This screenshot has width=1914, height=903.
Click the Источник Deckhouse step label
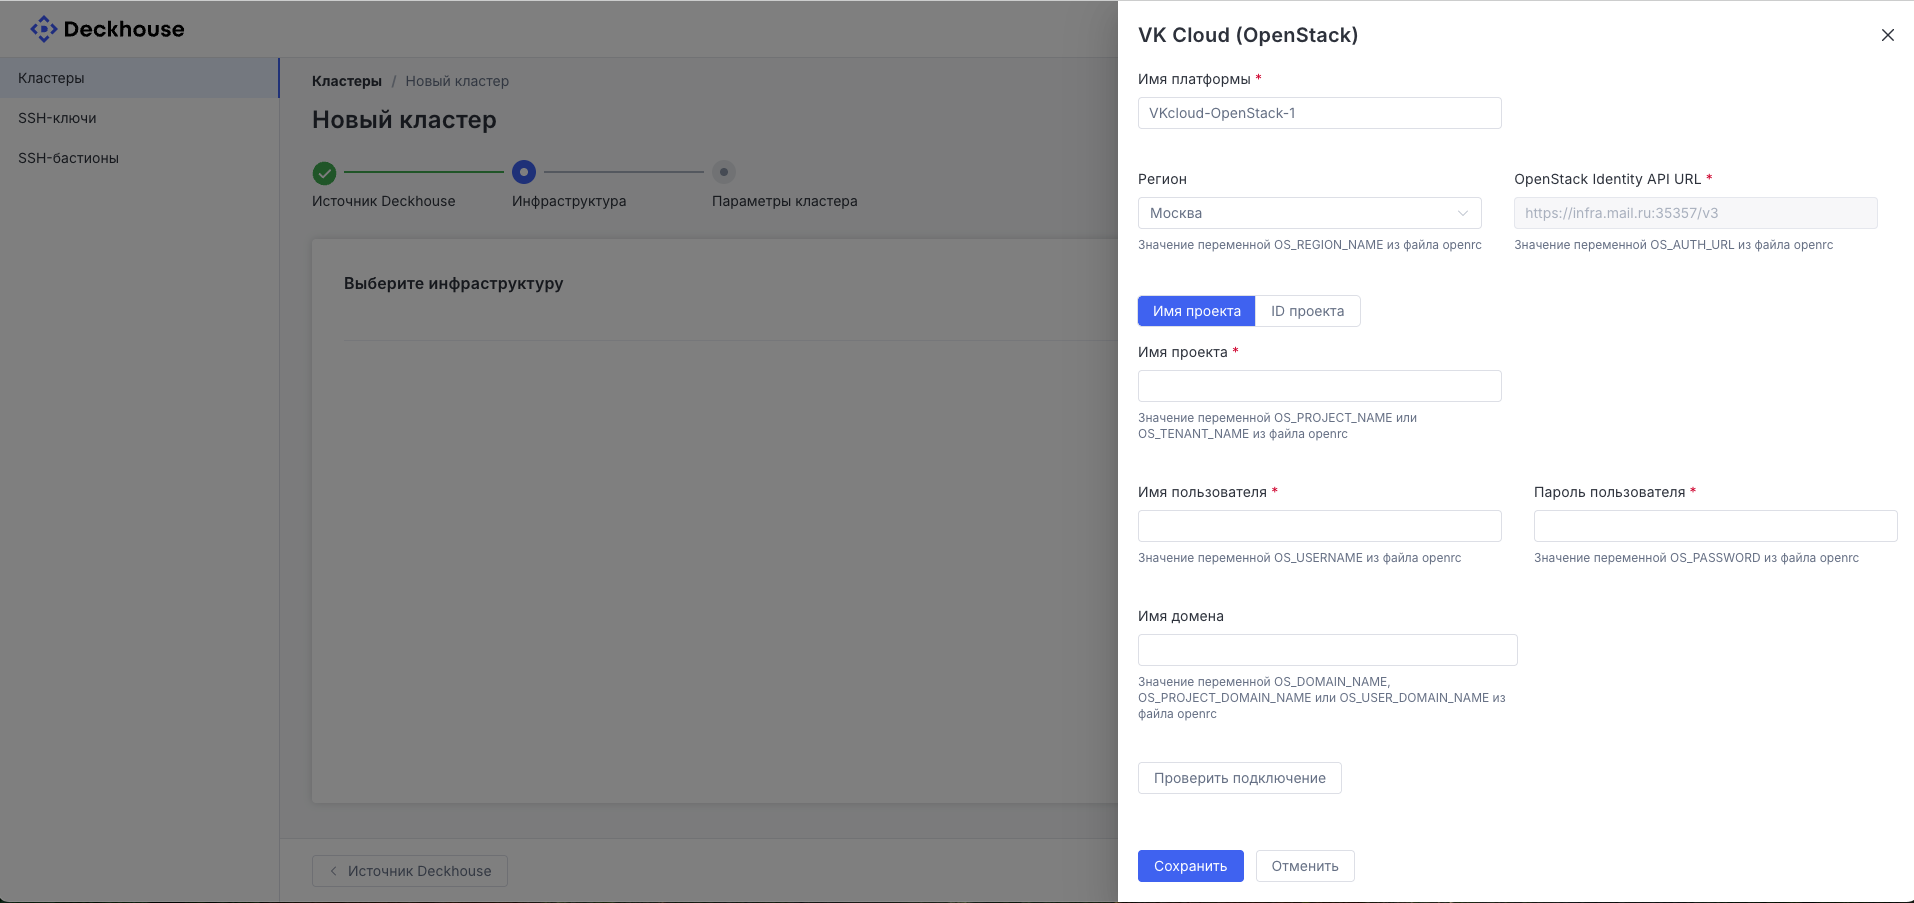point(383,201)
